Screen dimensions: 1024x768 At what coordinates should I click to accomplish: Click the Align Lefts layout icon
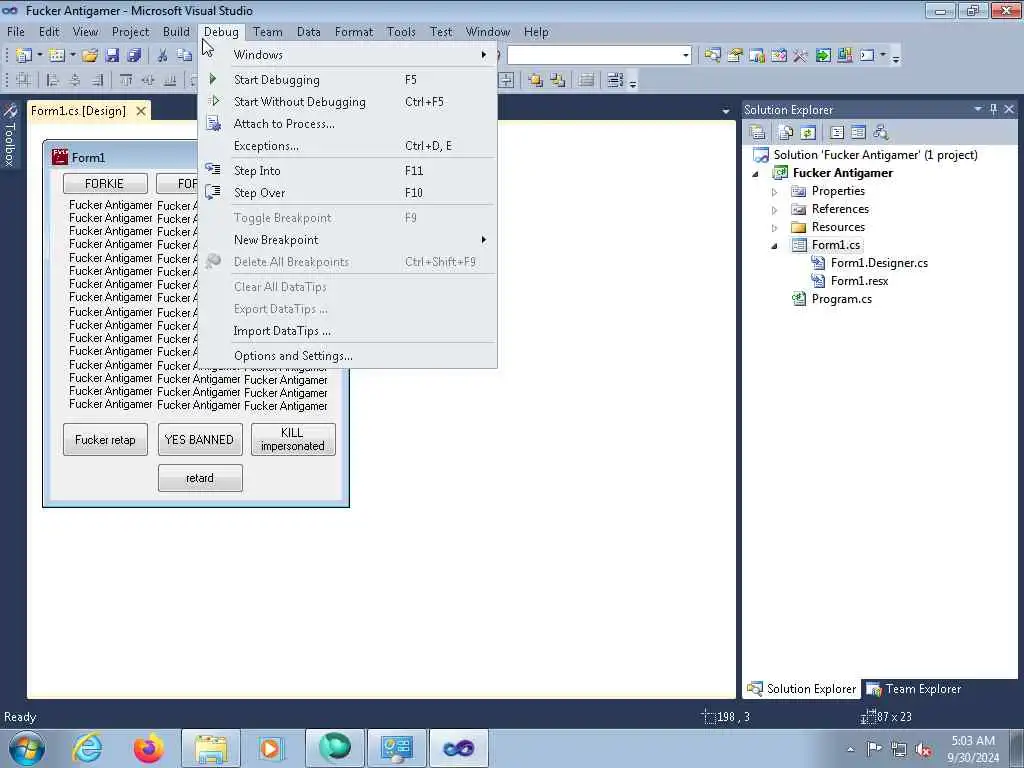(x=53, y=80)
